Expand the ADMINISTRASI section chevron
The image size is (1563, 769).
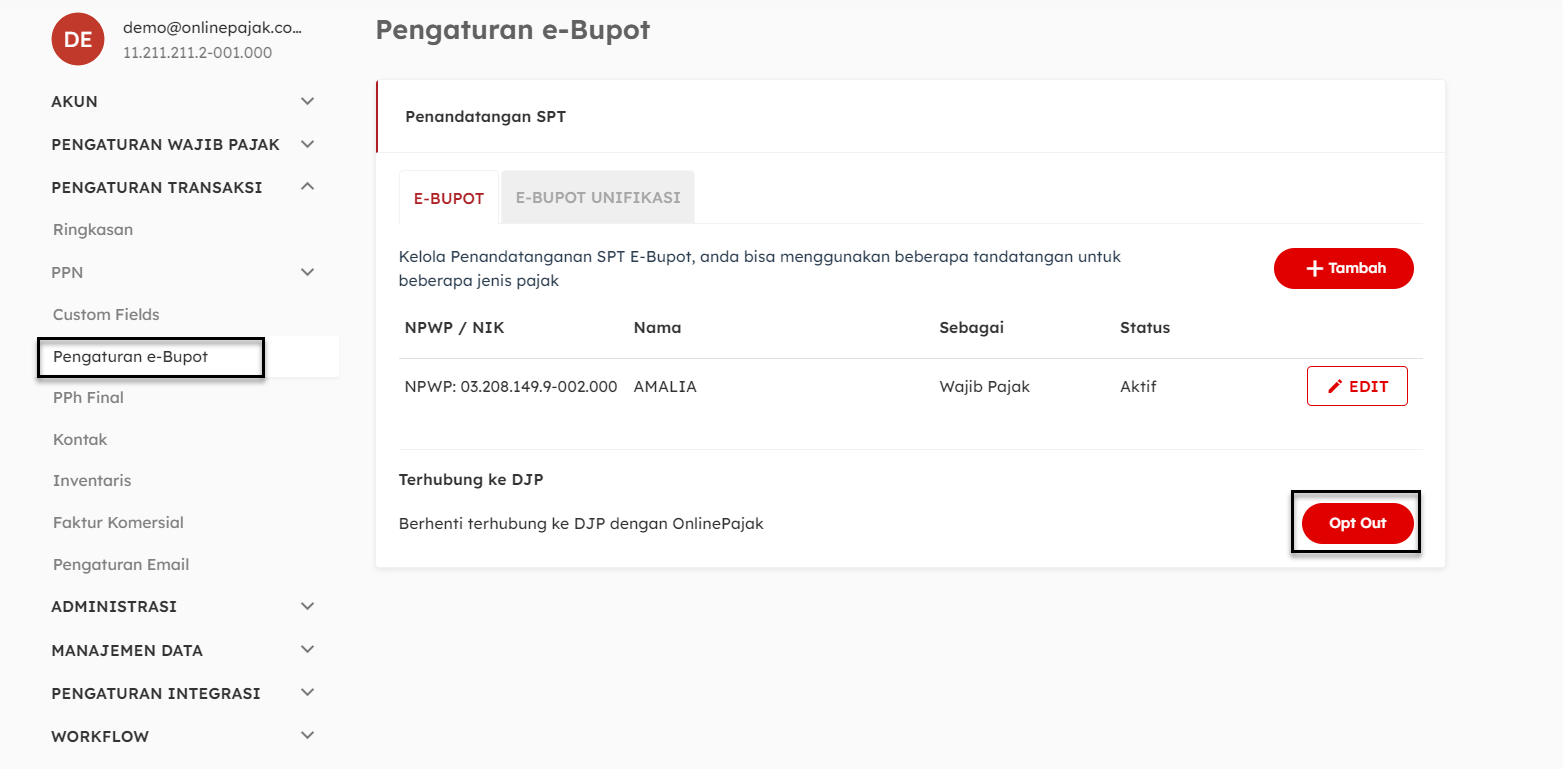308,606
